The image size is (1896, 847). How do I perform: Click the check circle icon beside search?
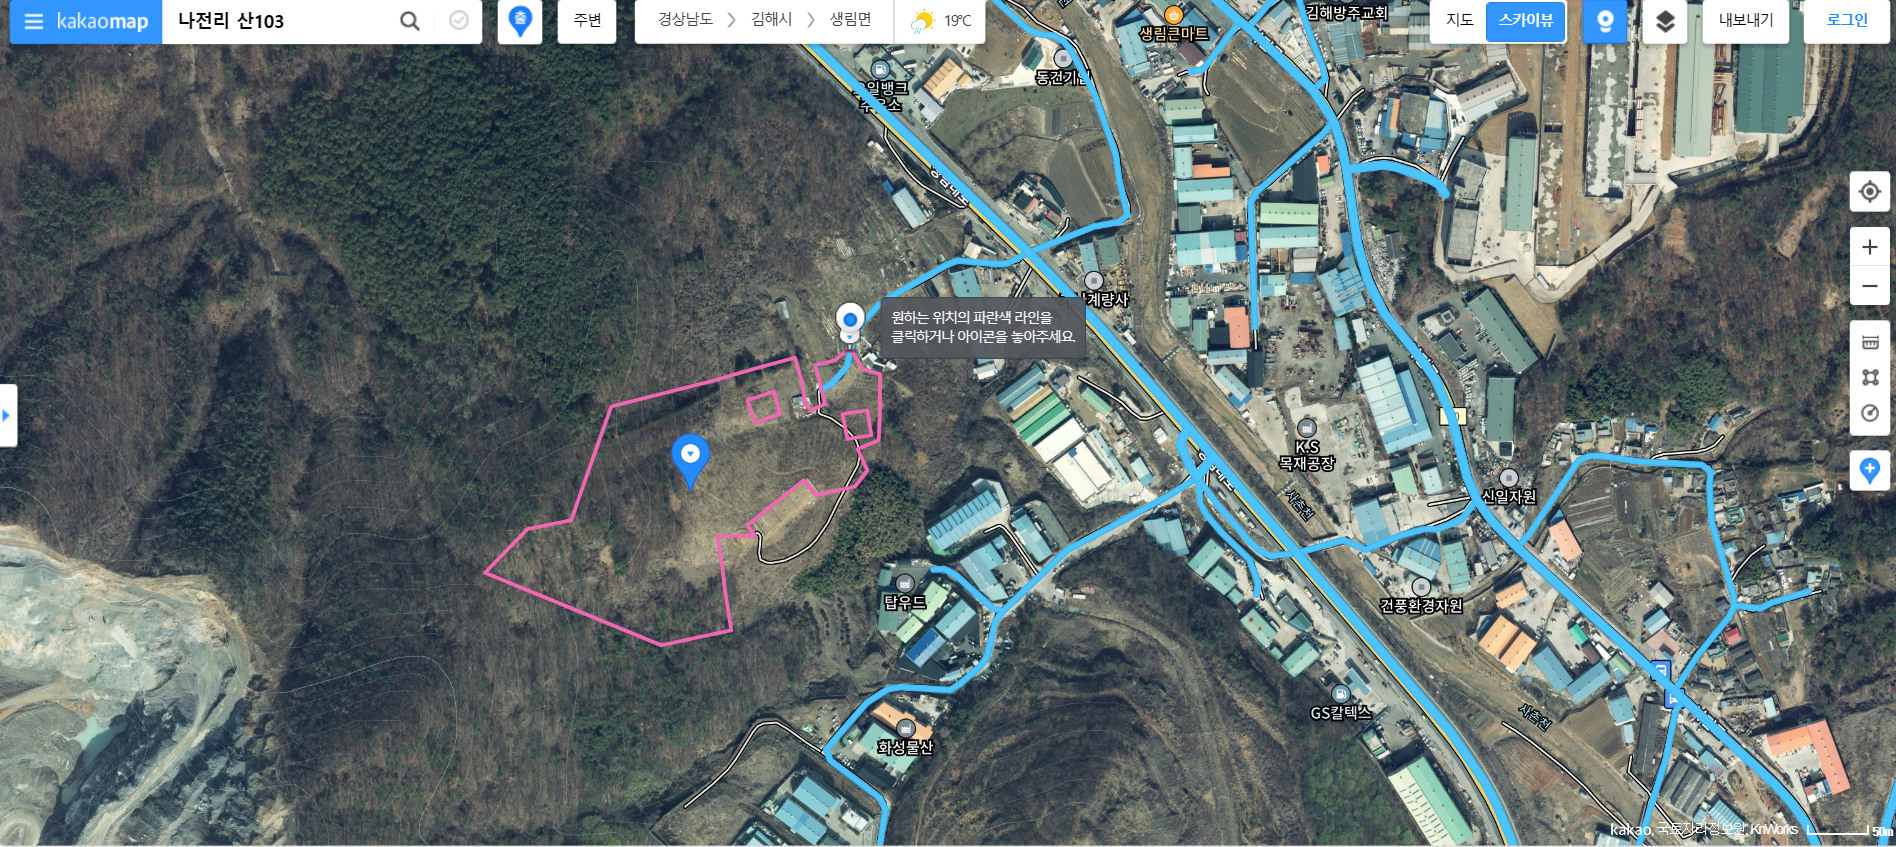pyautogui.click(x=459, y=21)
